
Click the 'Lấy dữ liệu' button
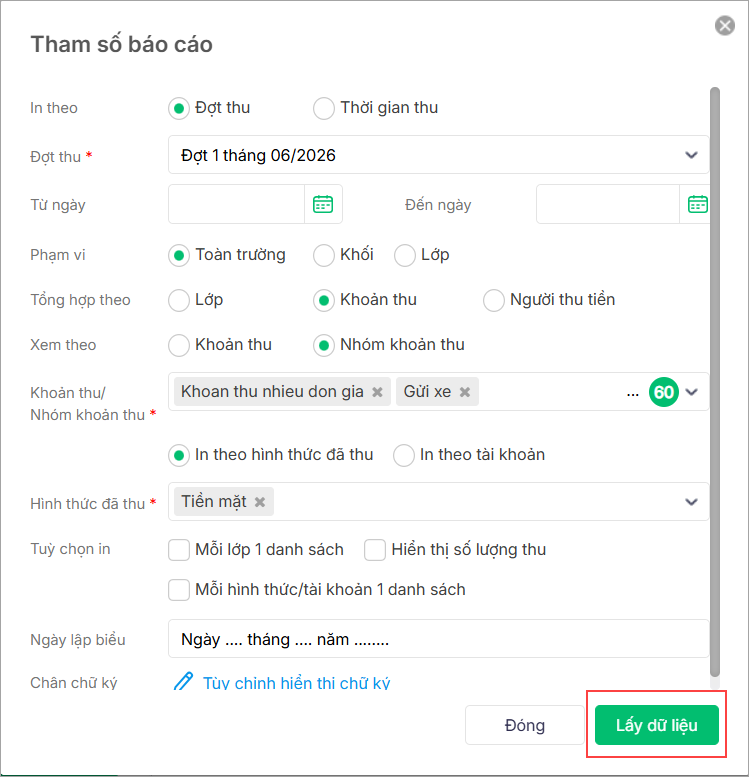pos(656,725)
